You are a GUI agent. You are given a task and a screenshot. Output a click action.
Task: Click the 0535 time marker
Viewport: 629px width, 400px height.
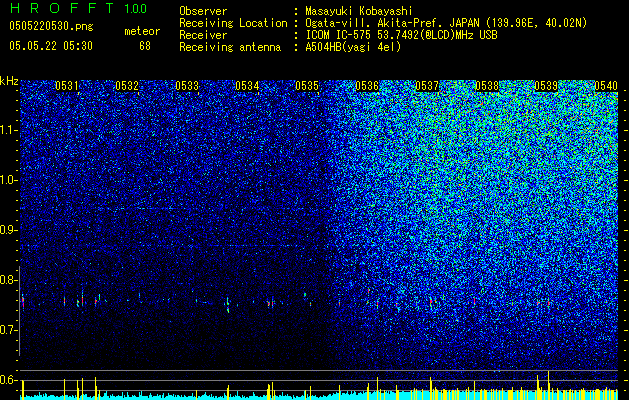307,86
